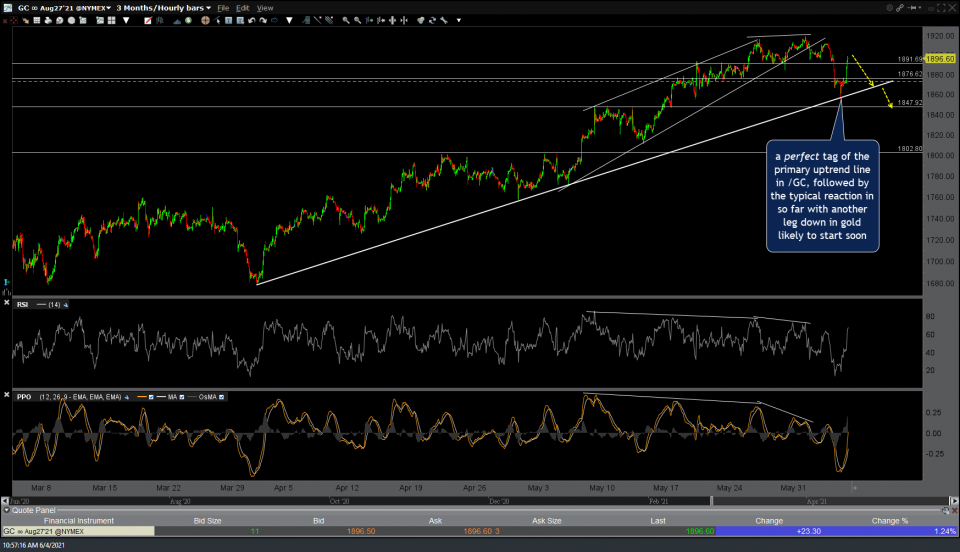Click the Financial Instrument column header
This screenshot has width=960, height=552.
(x=77, y=519)
